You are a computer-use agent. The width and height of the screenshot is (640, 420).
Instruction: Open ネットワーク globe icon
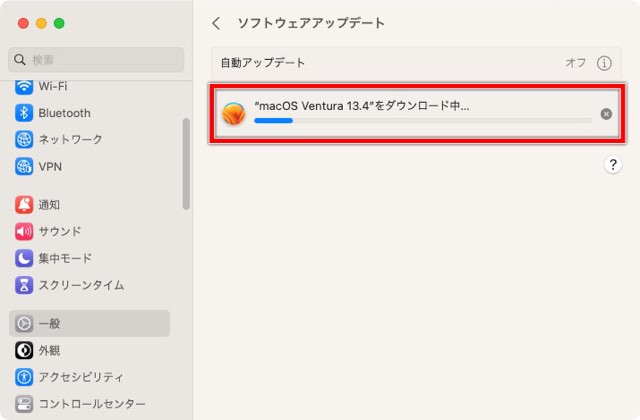[24, 140]
